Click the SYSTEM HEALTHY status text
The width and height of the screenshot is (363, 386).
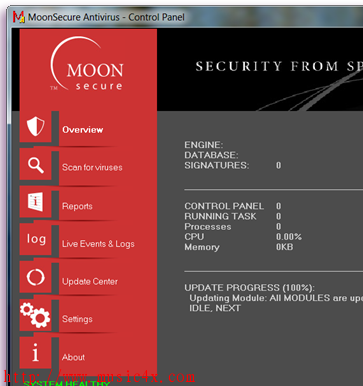tap(66, 383)
